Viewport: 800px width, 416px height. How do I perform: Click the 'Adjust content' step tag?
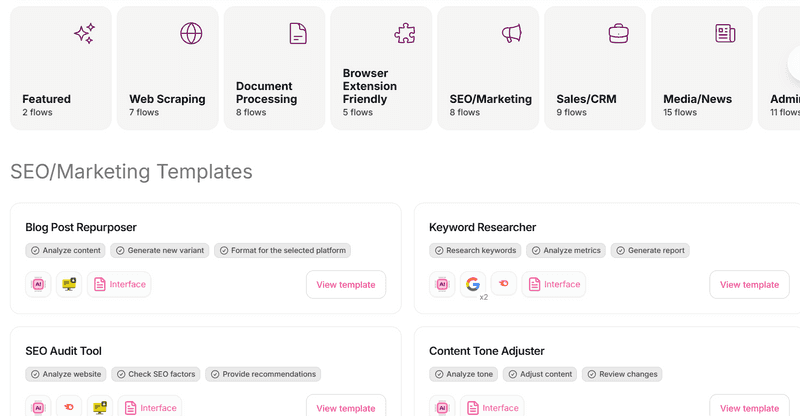point(540,374)
